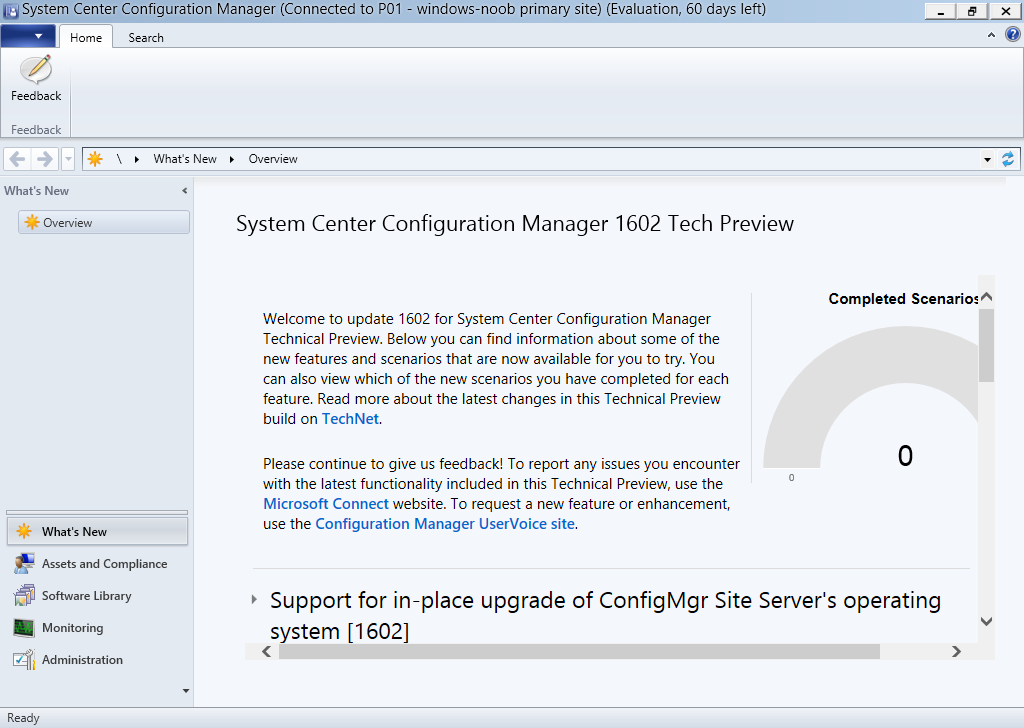Click the horizontal scrollbar left arrow
This screenshot has width=1024, height=728.
coord(266,651)
